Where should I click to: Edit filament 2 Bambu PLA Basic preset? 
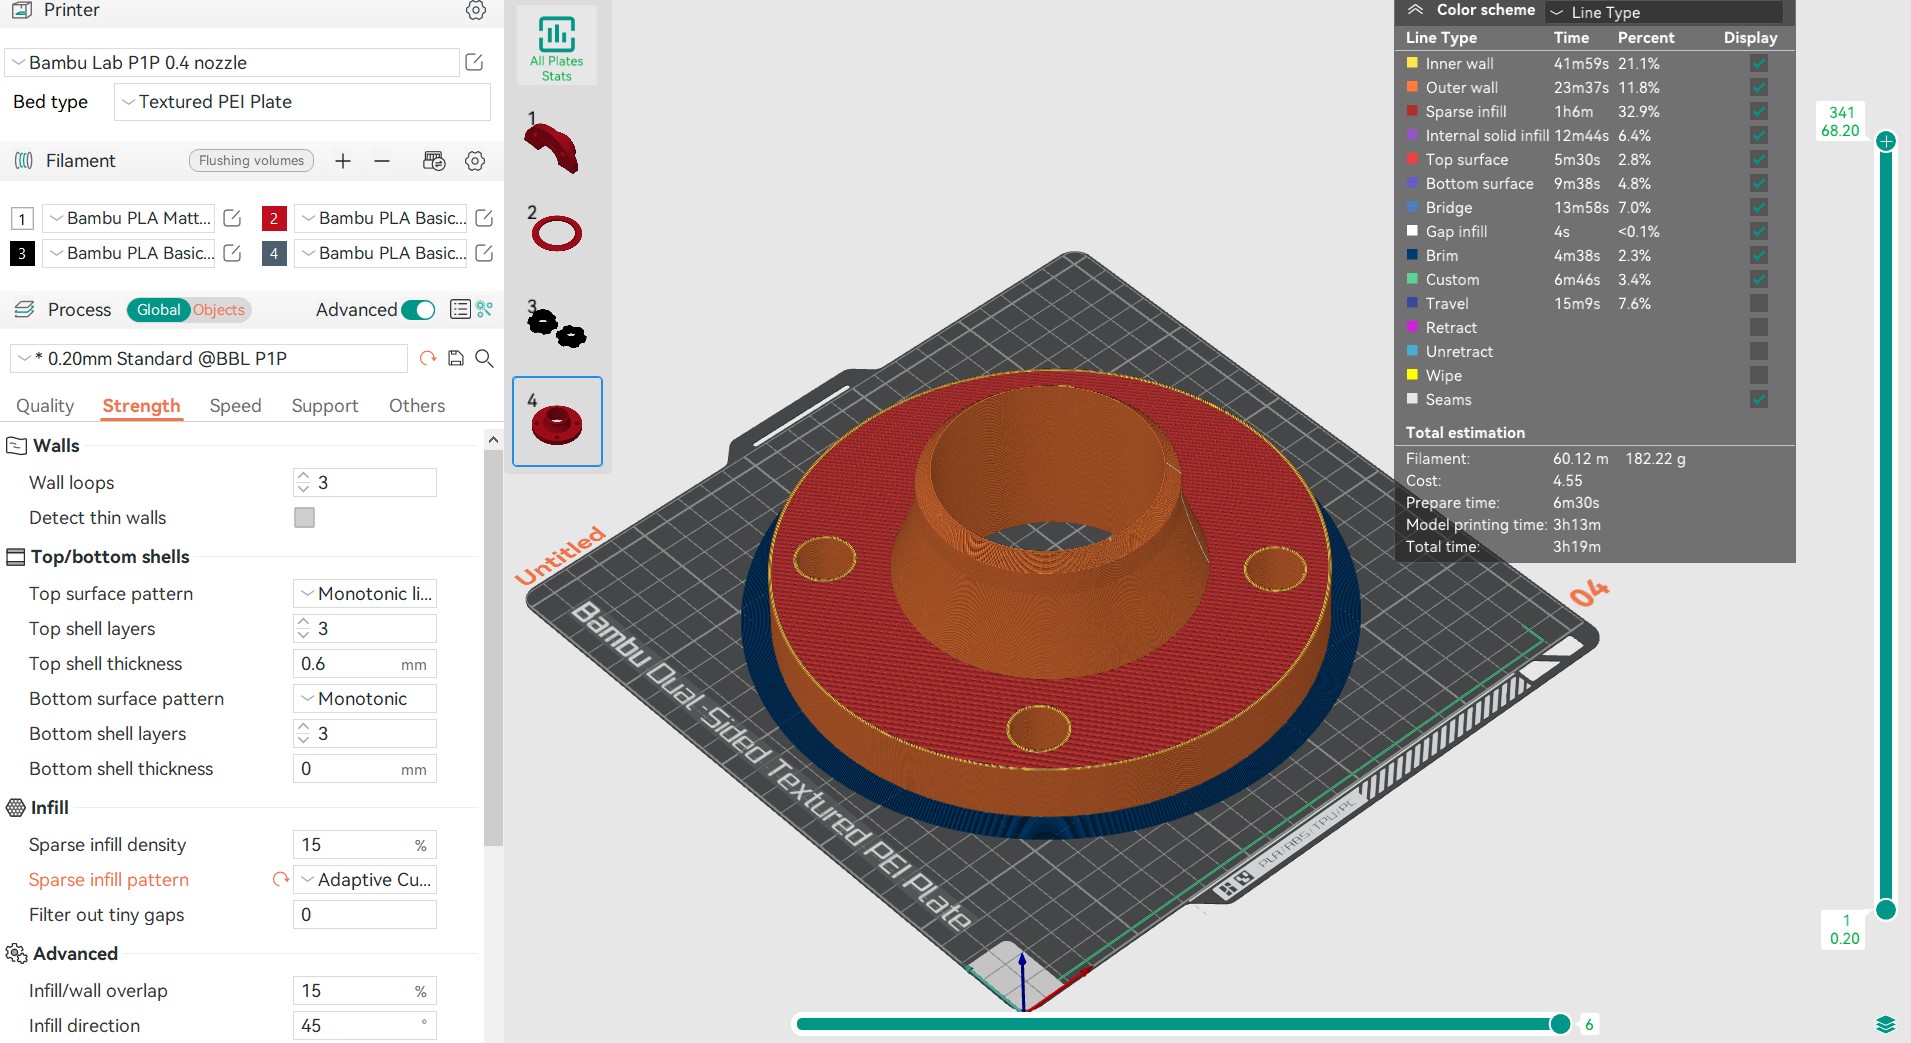[484, 218]
